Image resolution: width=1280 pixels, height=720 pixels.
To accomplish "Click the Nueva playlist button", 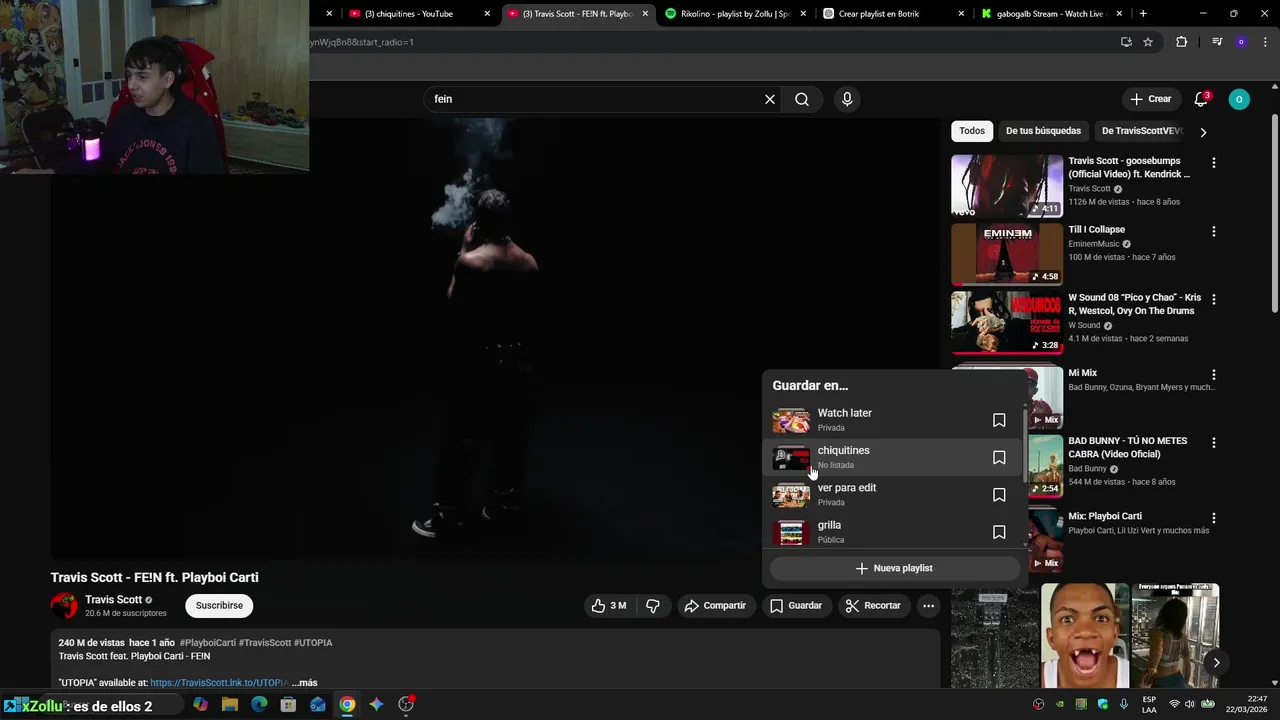I will coord(894,568).
